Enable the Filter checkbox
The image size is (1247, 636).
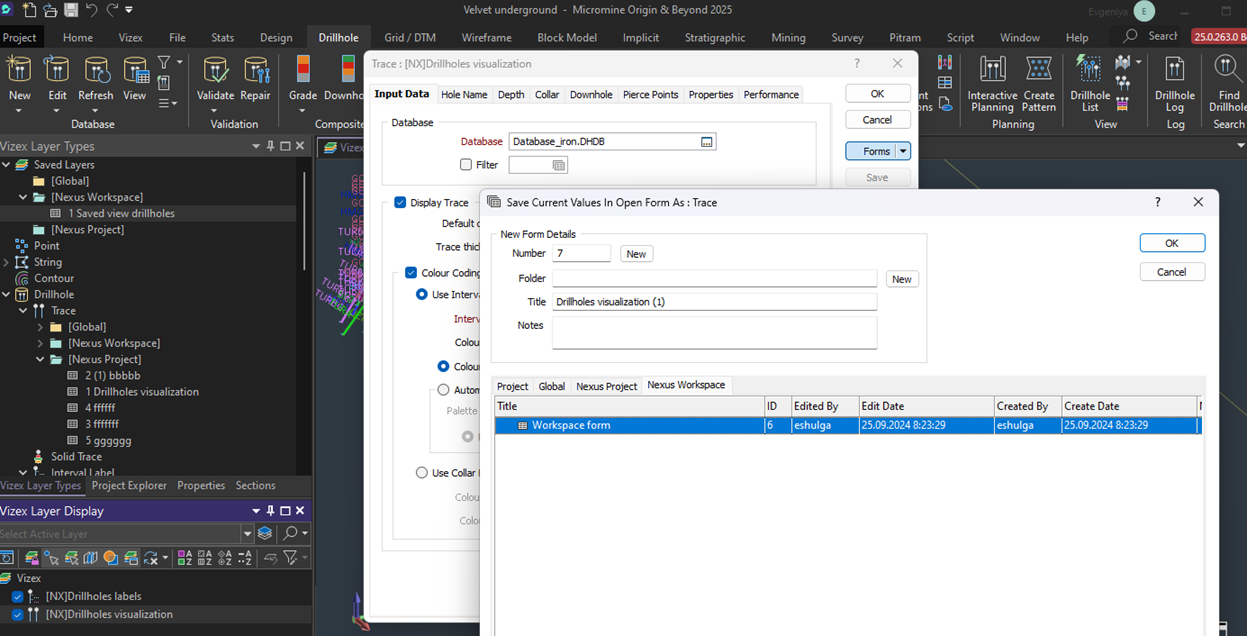(x=466, y=165)
